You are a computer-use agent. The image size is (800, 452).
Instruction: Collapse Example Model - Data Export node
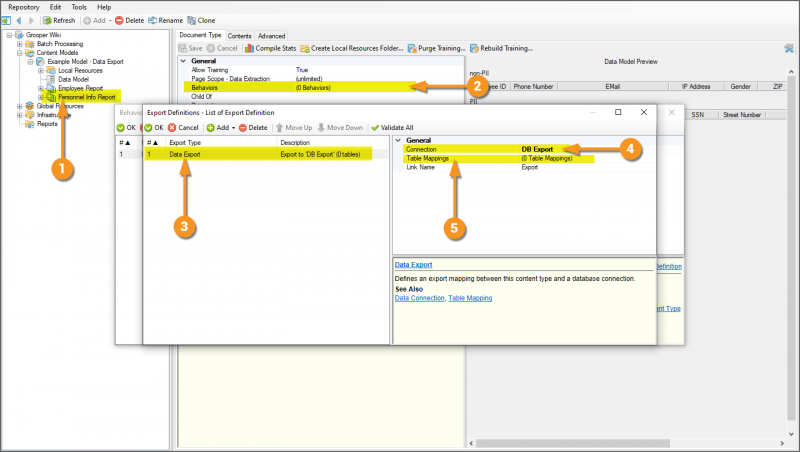pyautogui.click(x=31, y=62)
